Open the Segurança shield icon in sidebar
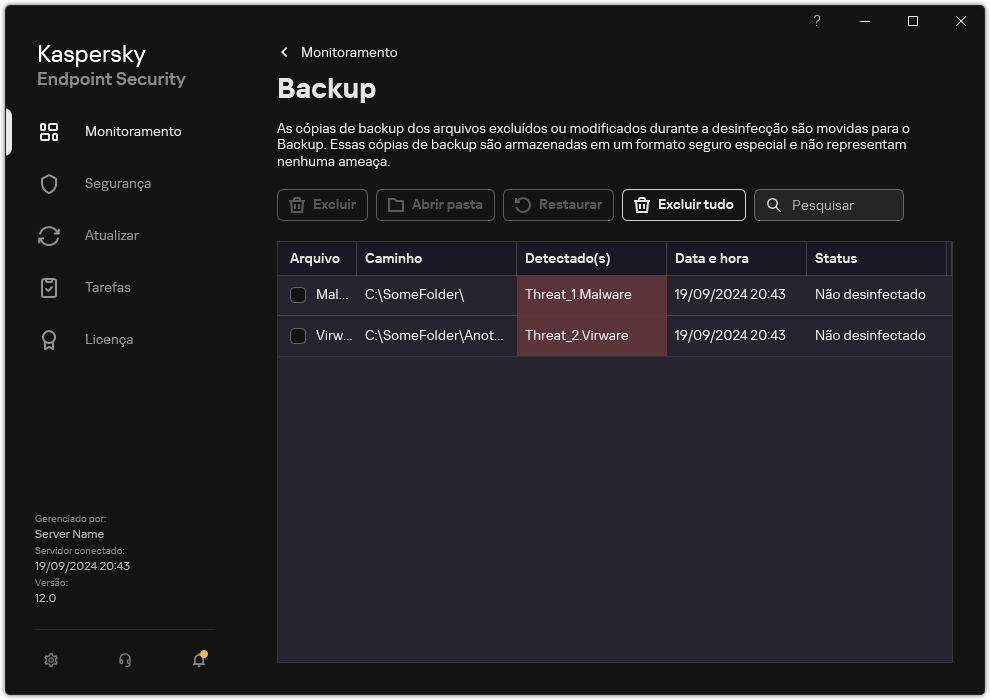 [x=48, y=184]
